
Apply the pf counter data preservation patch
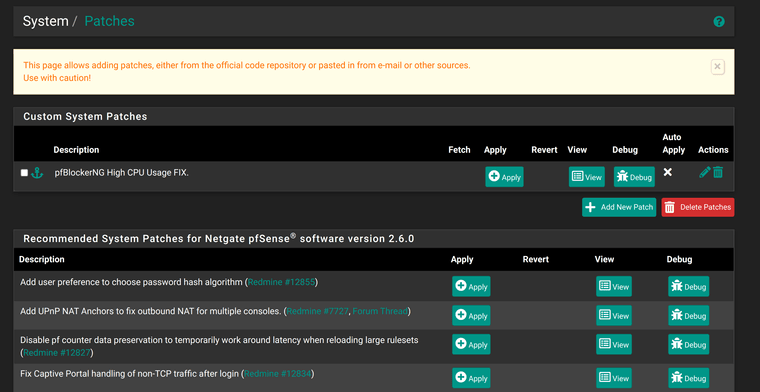tap(471, 345)
